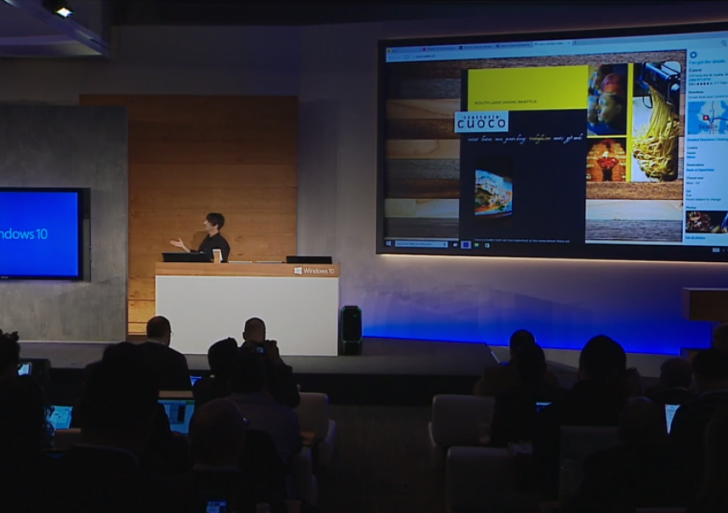Select the active browser icon in taskbar
728x513 pixels.
click(x=465, y=243)
